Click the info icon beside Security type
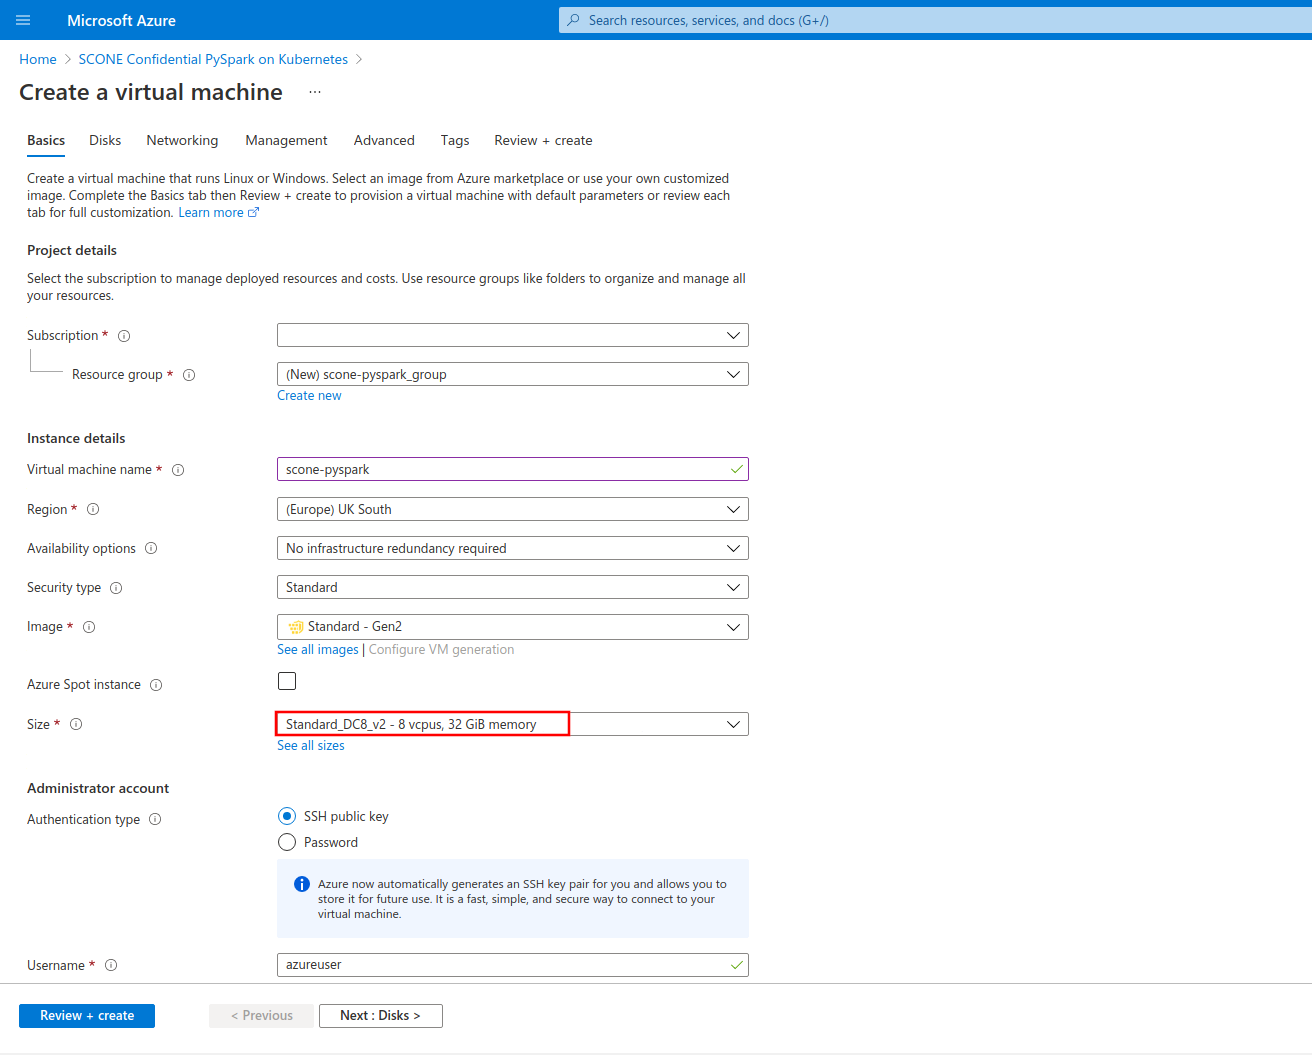 [x=117, y=588]
